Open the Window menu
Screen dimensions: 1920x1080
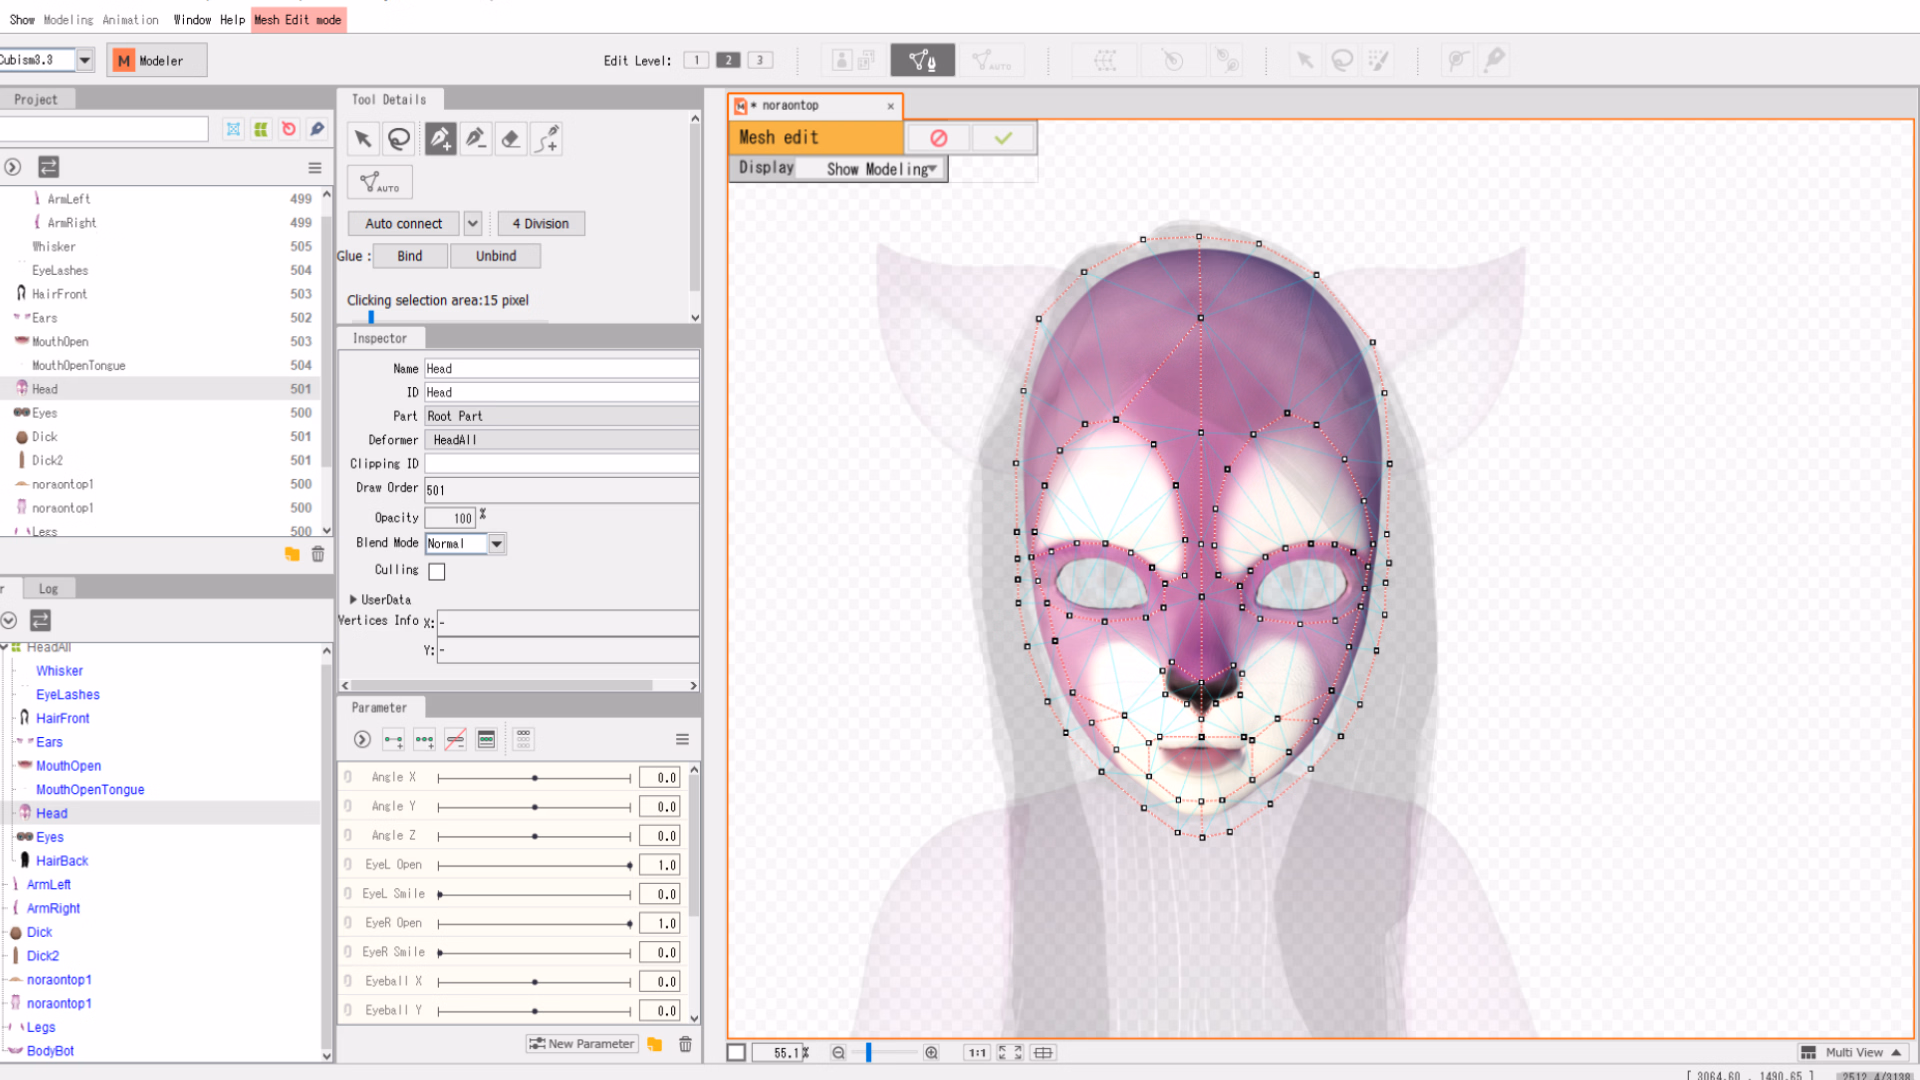(x=192, y=20)
